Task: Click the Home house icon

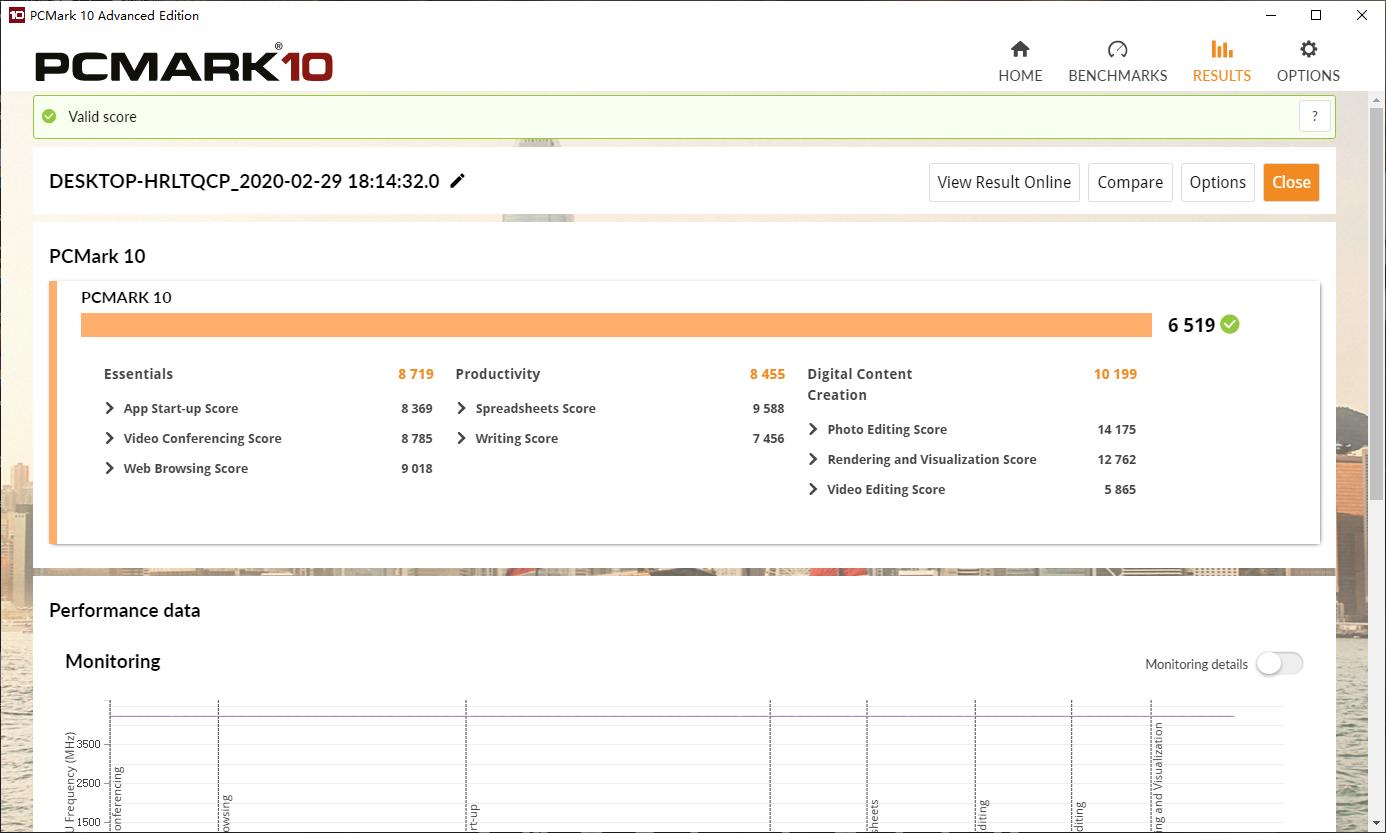Action: point(1020,49)
